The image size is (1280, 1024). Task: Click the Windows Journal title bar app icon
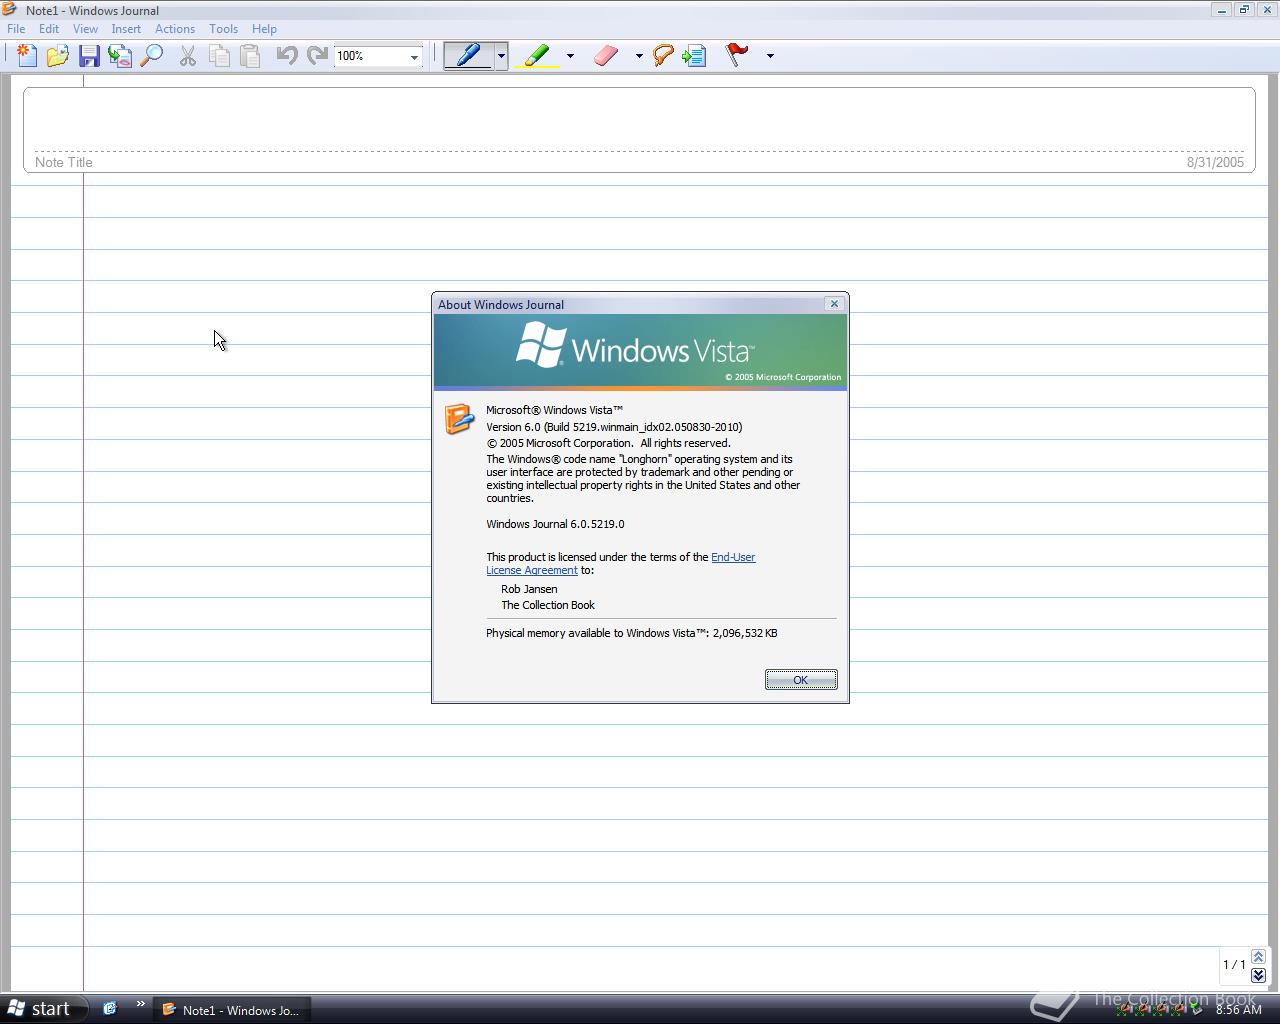click(11, 10)
